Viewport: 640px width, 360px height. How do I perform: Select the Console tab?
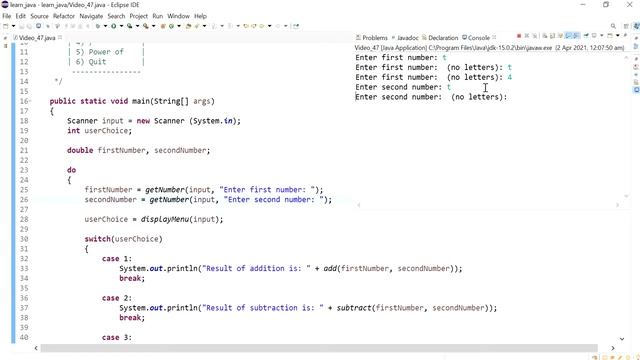pyautogui.click(x=476, y=38)
